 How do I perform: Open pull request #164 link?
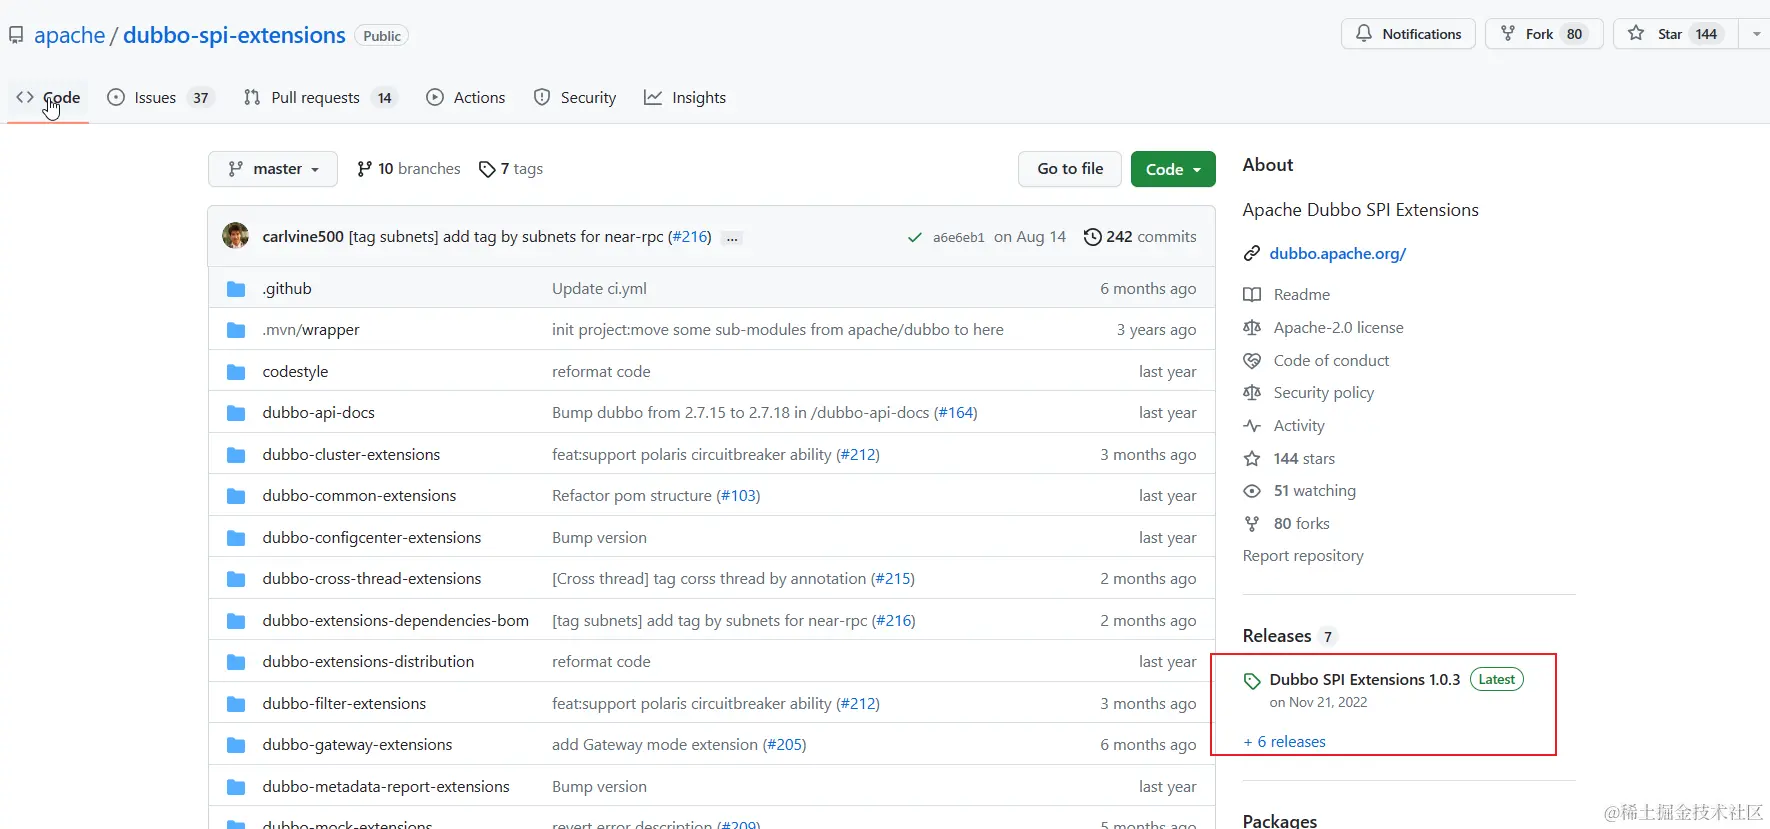pyautogui.click(x=956, y=413)
